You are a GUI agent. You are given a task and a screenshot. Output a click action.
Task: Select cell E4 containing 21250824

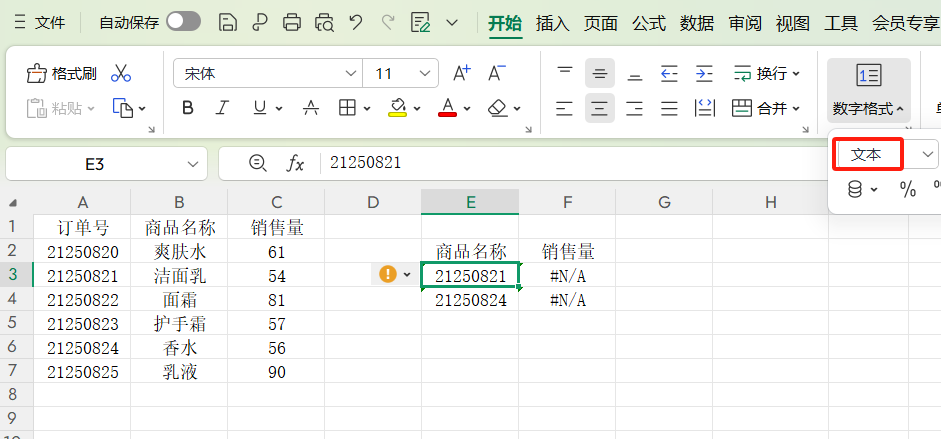pos(470,300)
